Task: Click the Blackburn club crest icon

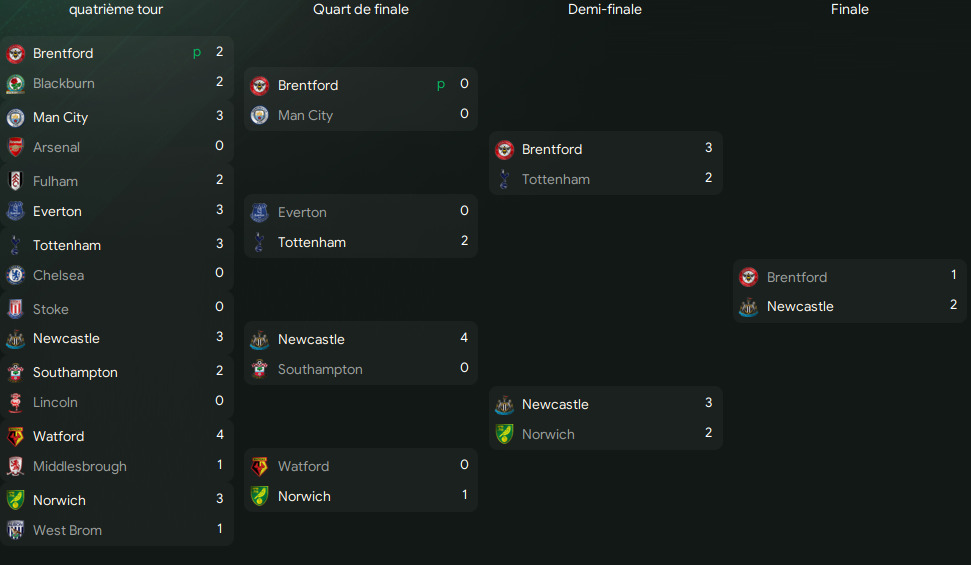Action: 15,83
